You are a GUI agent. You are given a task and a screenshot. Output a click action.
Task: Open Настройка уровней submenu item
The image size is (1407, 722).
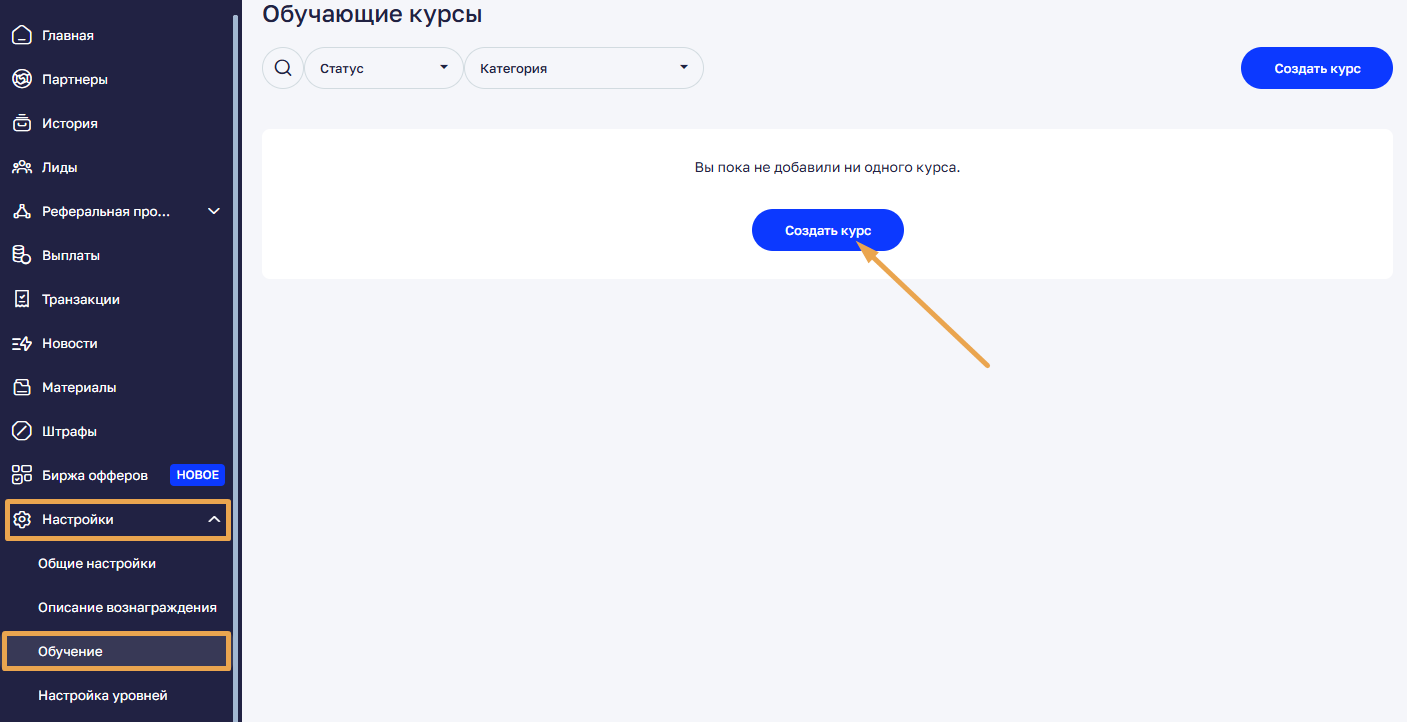coord(102,696)
